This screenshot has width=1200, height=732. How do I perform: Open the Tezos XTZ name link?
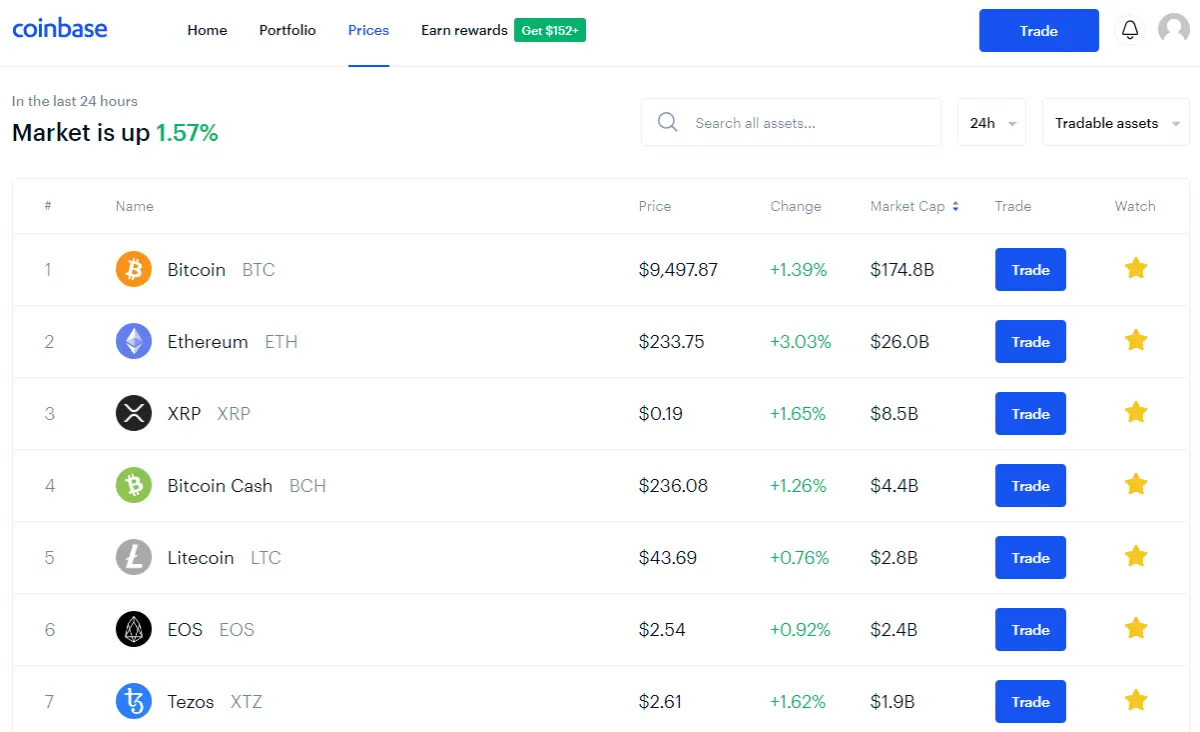(x=215, y=702)
